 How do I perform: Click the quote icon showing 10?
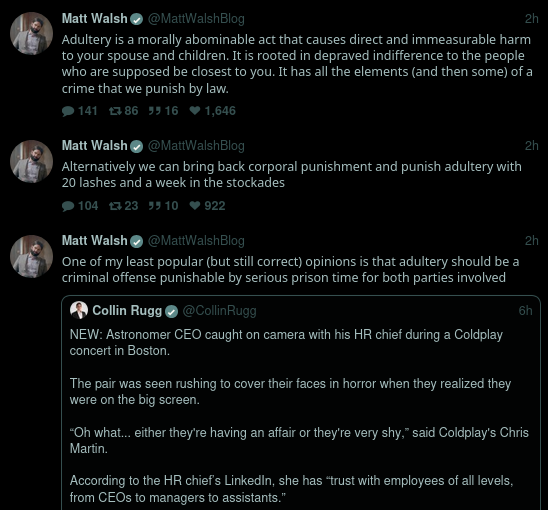155,206
